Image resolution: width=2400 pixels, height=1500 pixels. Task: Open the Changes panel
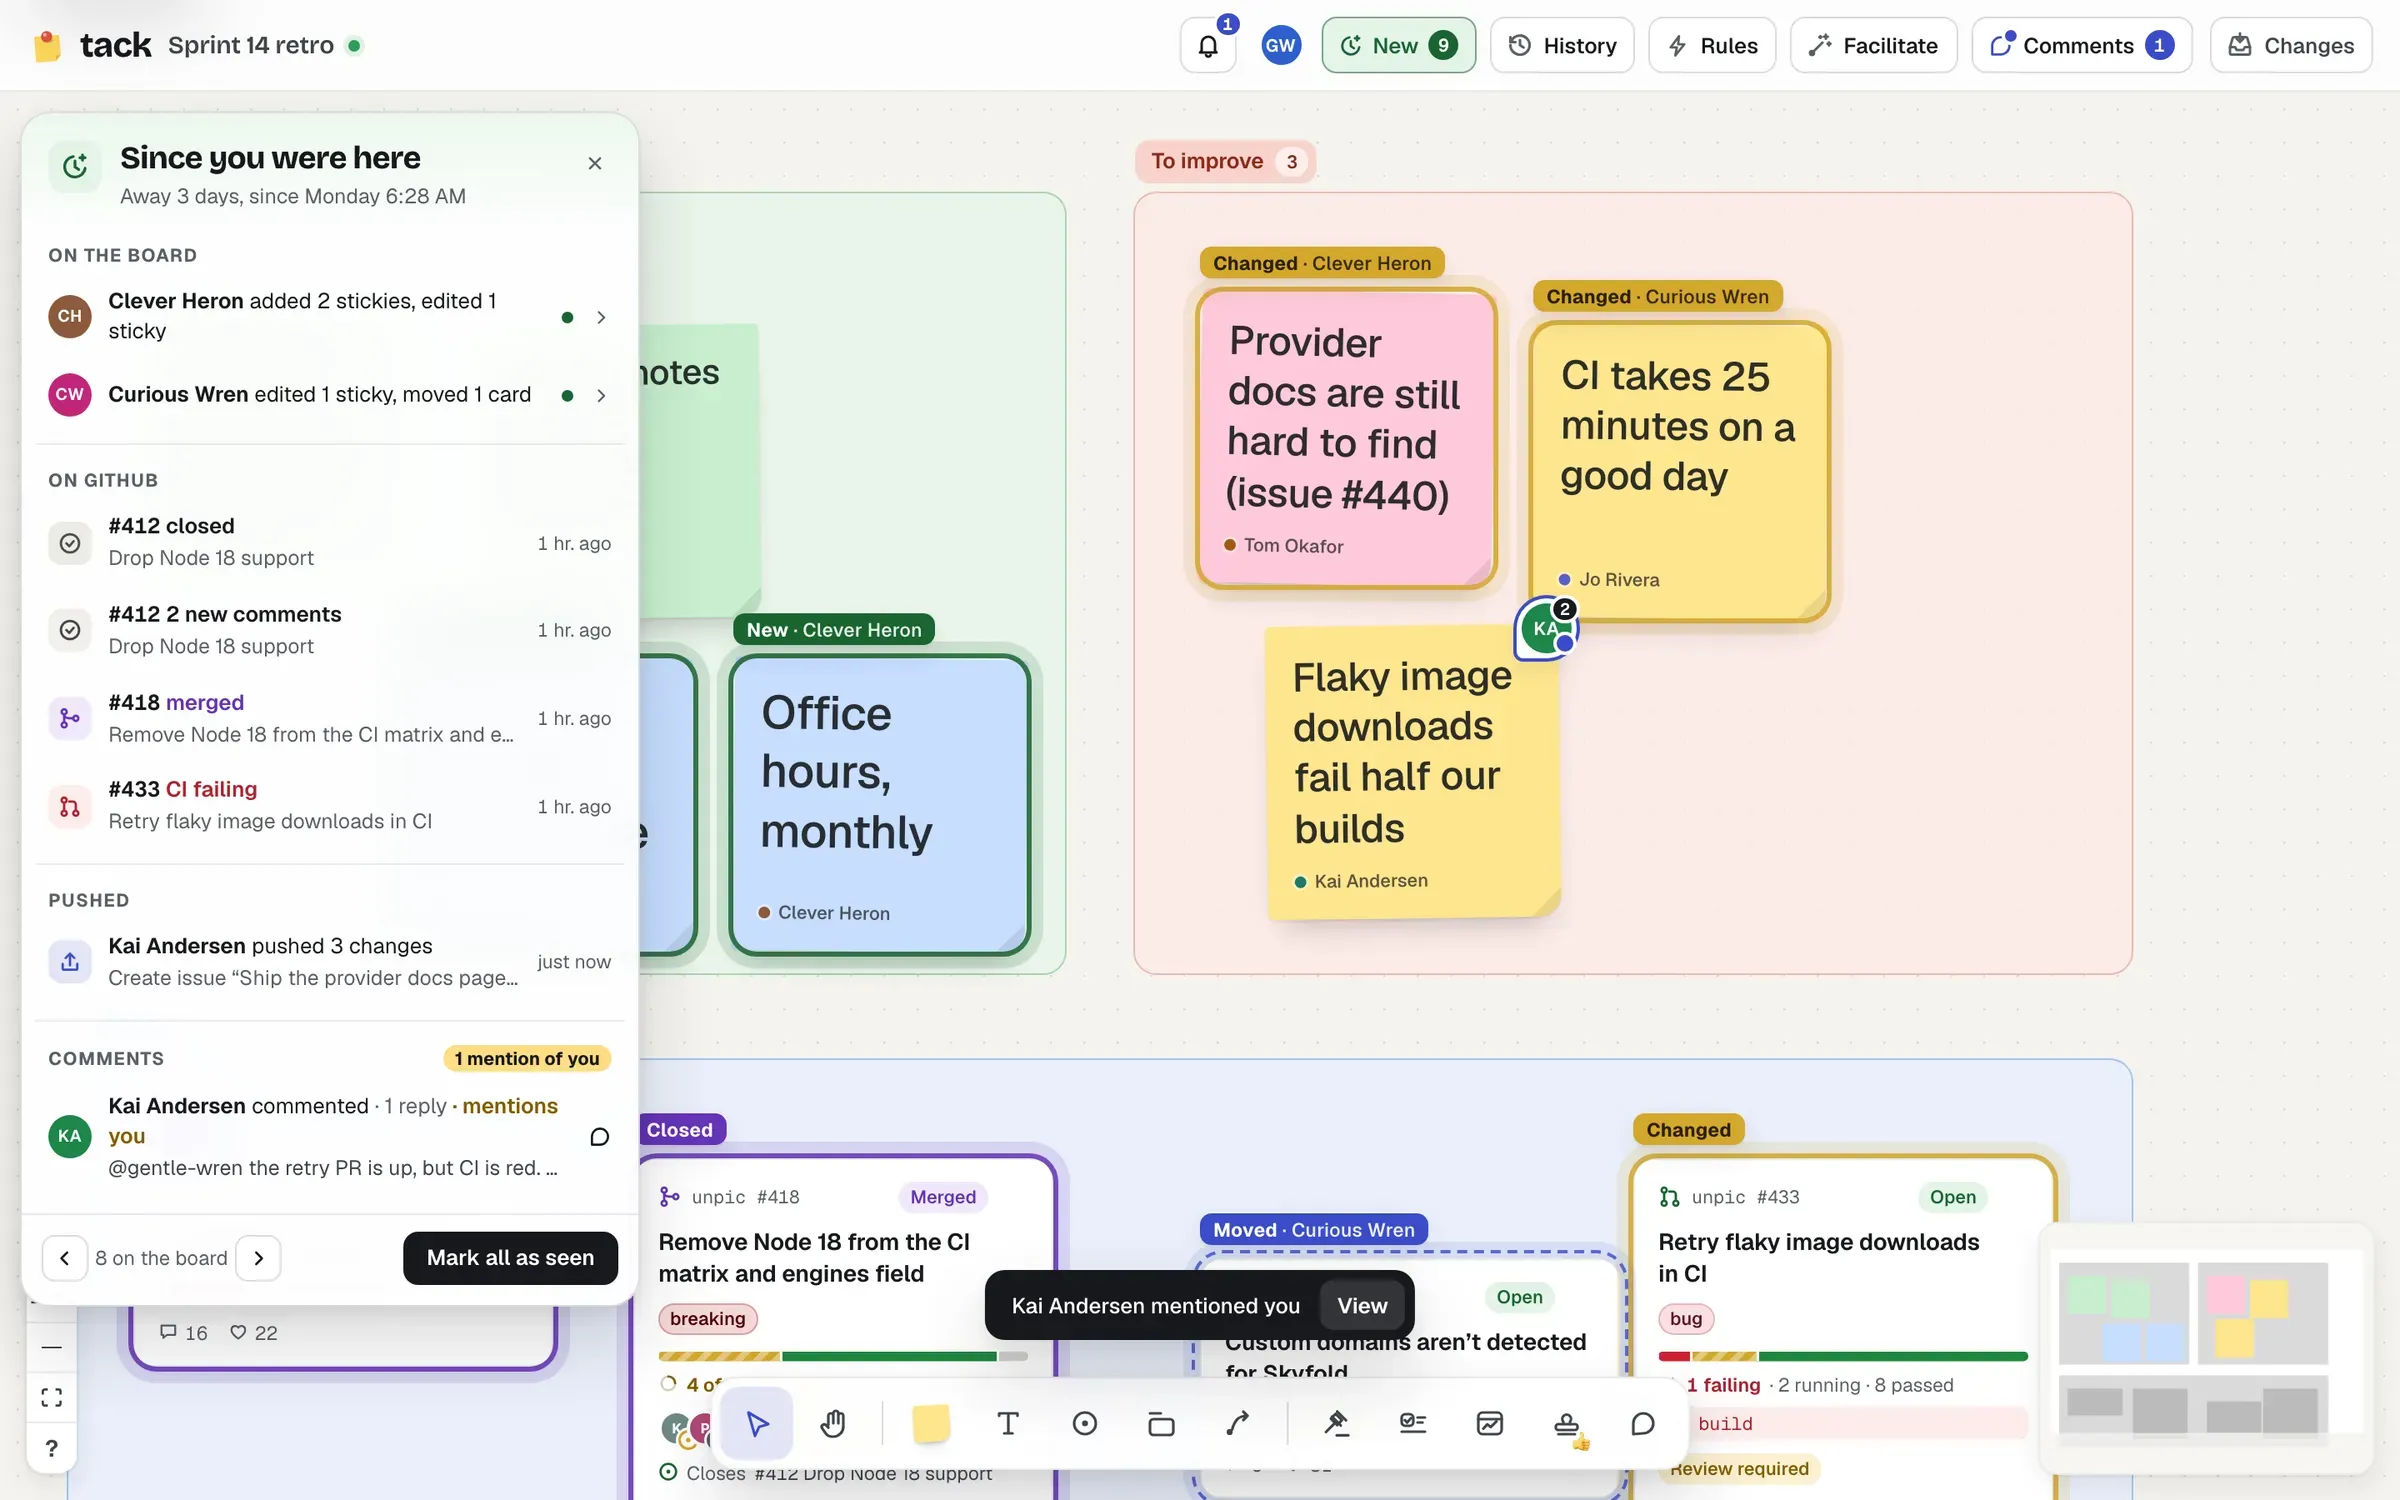coord(2291,45)
